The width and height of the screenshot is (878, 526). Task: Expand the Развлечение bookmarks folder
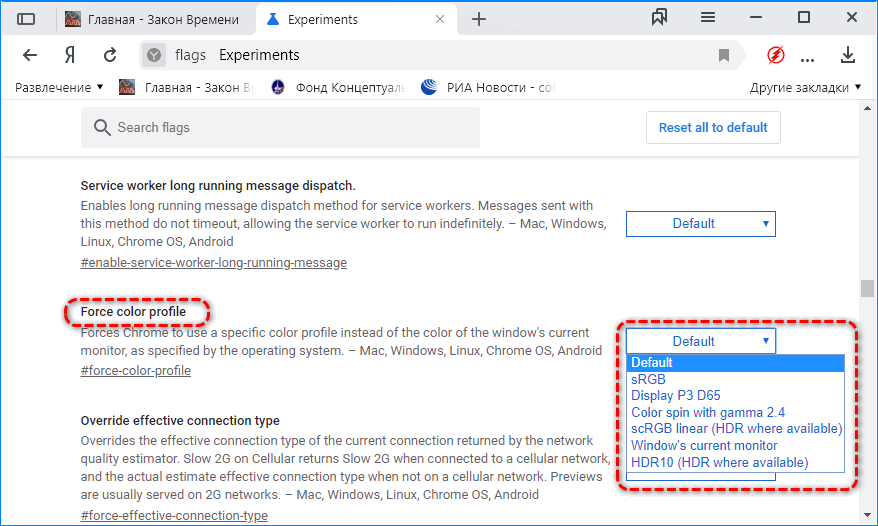[59, 88]
